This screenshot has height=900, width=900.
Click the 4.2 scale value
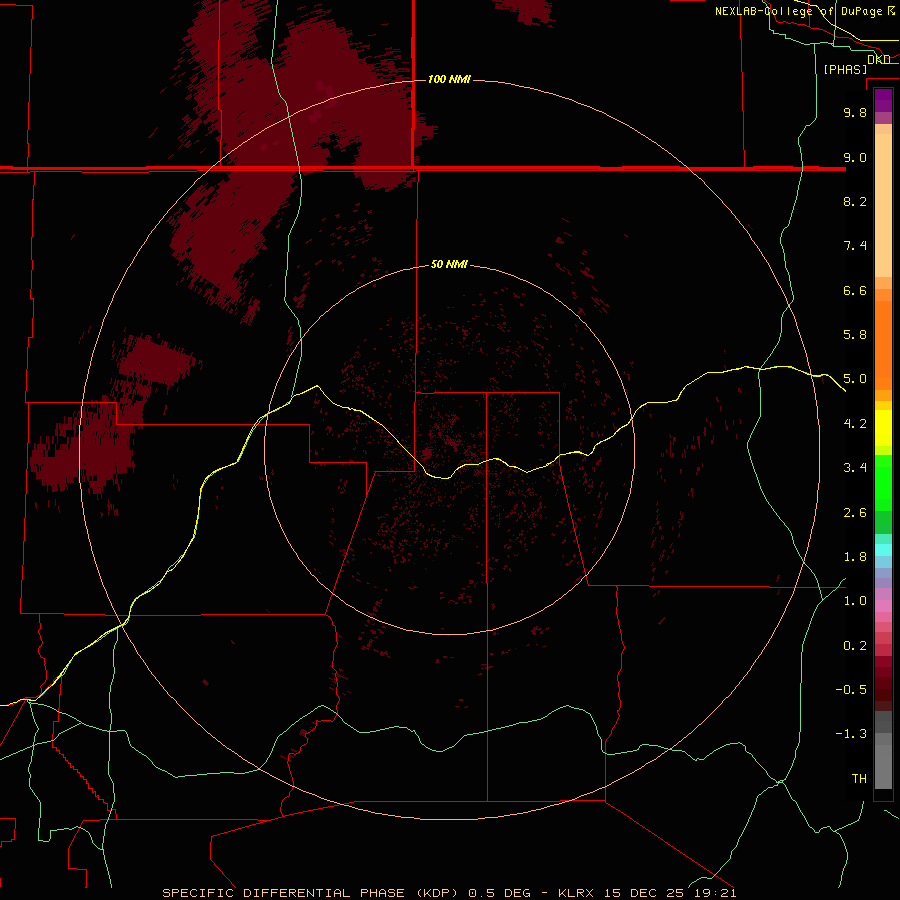click(x=855, y=424)
